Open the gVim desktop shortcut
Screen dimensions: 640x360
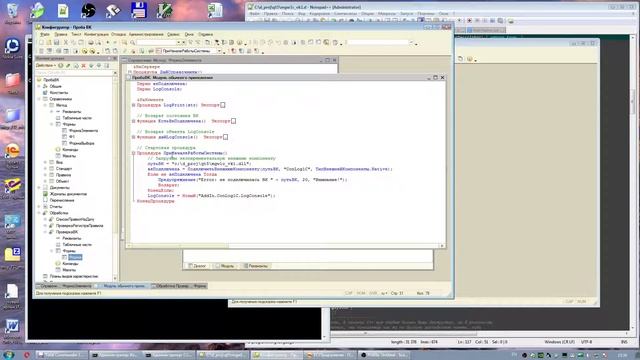pyautogui.click(x=164, y=10)
